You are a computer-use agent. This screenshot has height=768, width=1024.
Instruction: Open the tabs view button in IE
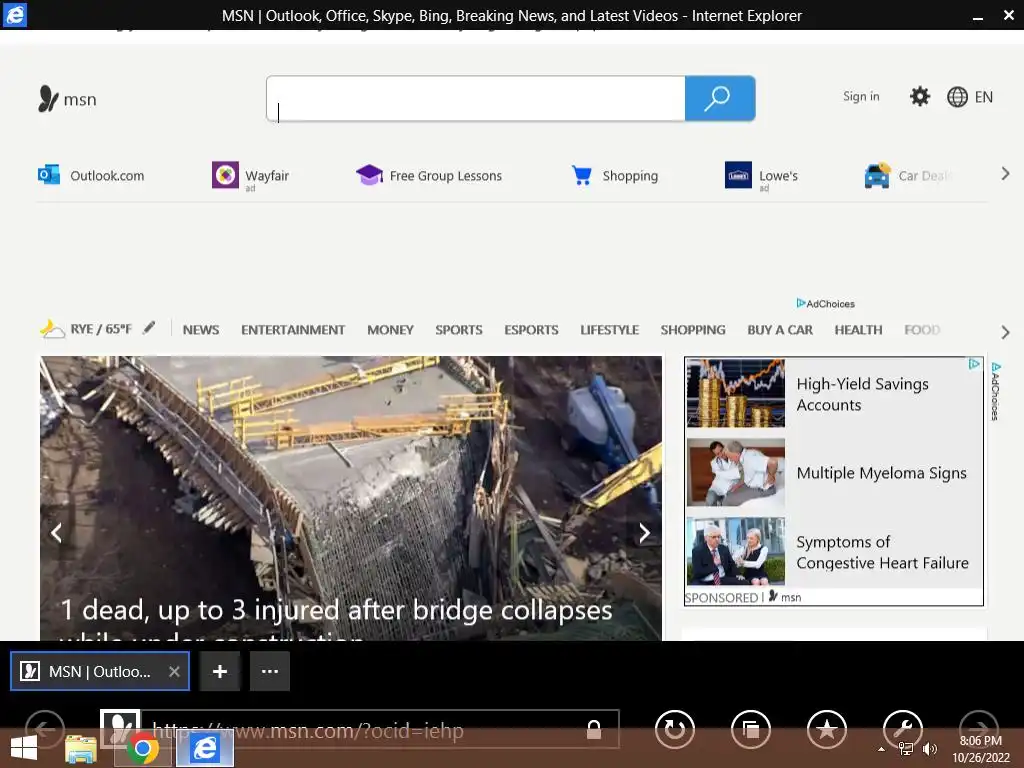click(751, 729)
